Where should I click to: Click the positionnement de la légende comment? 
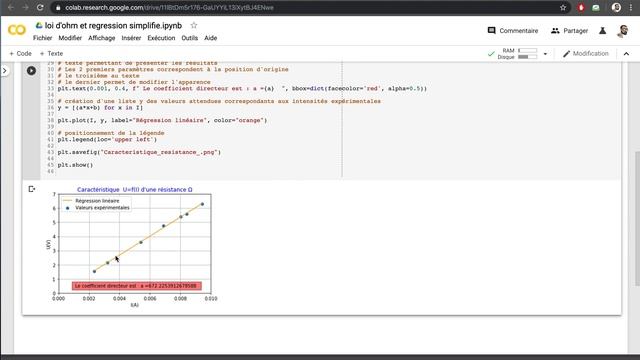(x=111, y=133)
